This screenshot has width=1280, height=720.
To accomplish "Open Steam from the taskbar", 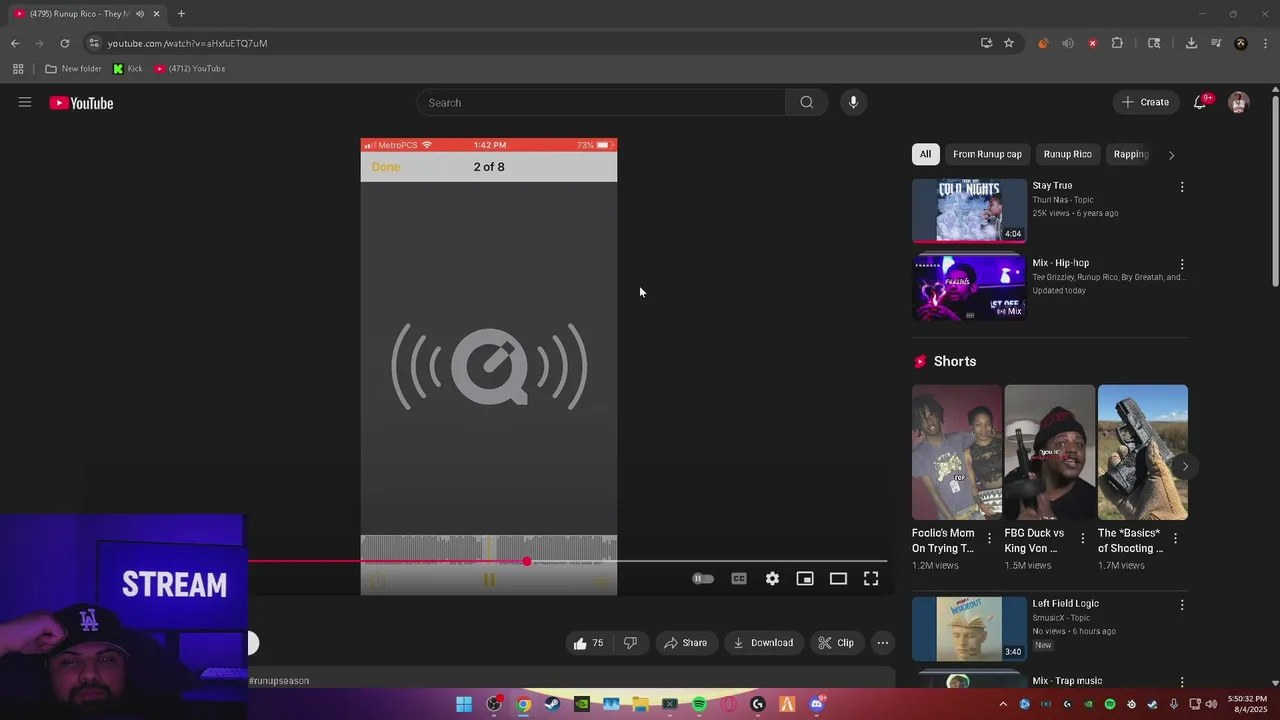I will (x=552, y=704).
